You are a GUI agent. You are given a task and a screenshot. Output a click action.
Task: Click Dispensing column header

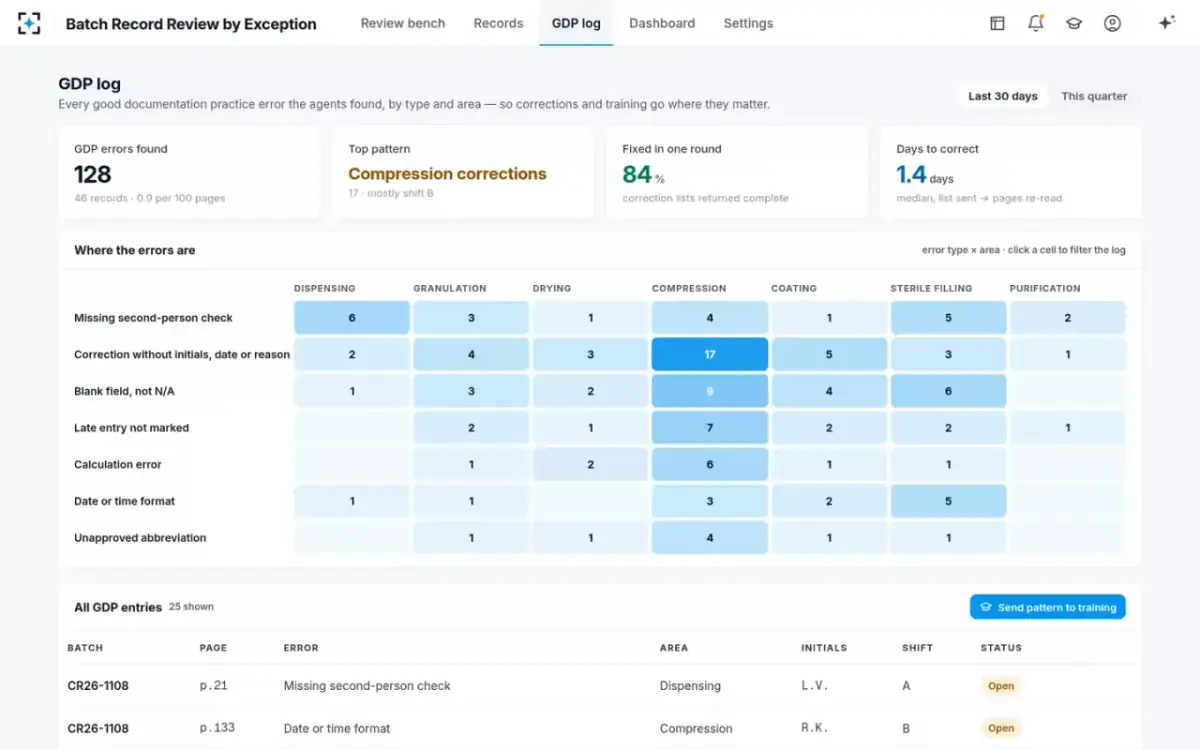coord(324,288)
